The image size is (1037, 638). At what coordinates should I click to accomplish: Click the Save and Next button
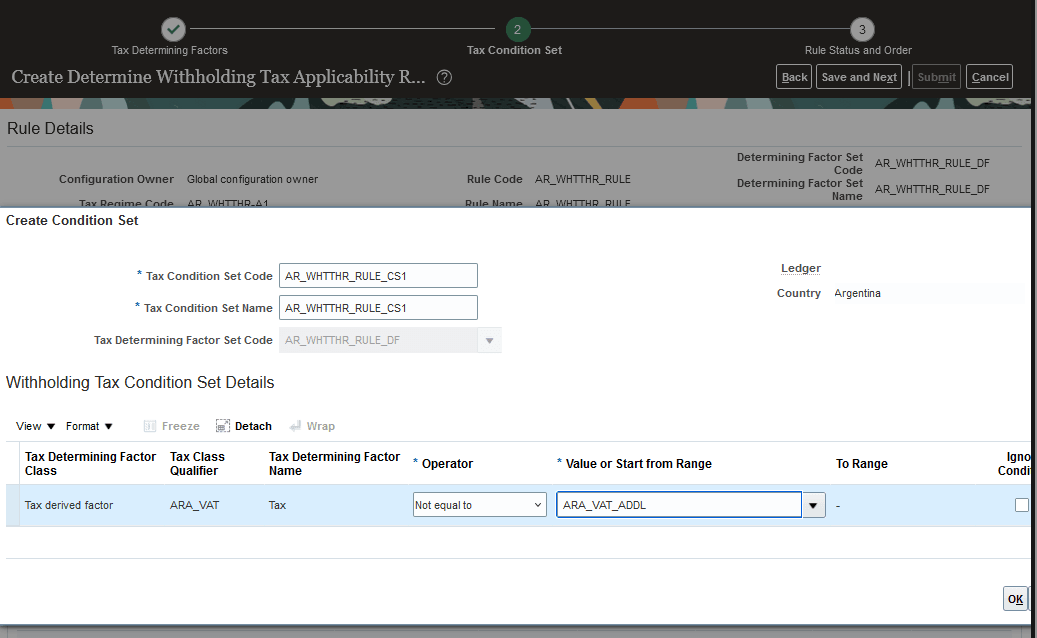pyautogui.click(x=858, y=76)
